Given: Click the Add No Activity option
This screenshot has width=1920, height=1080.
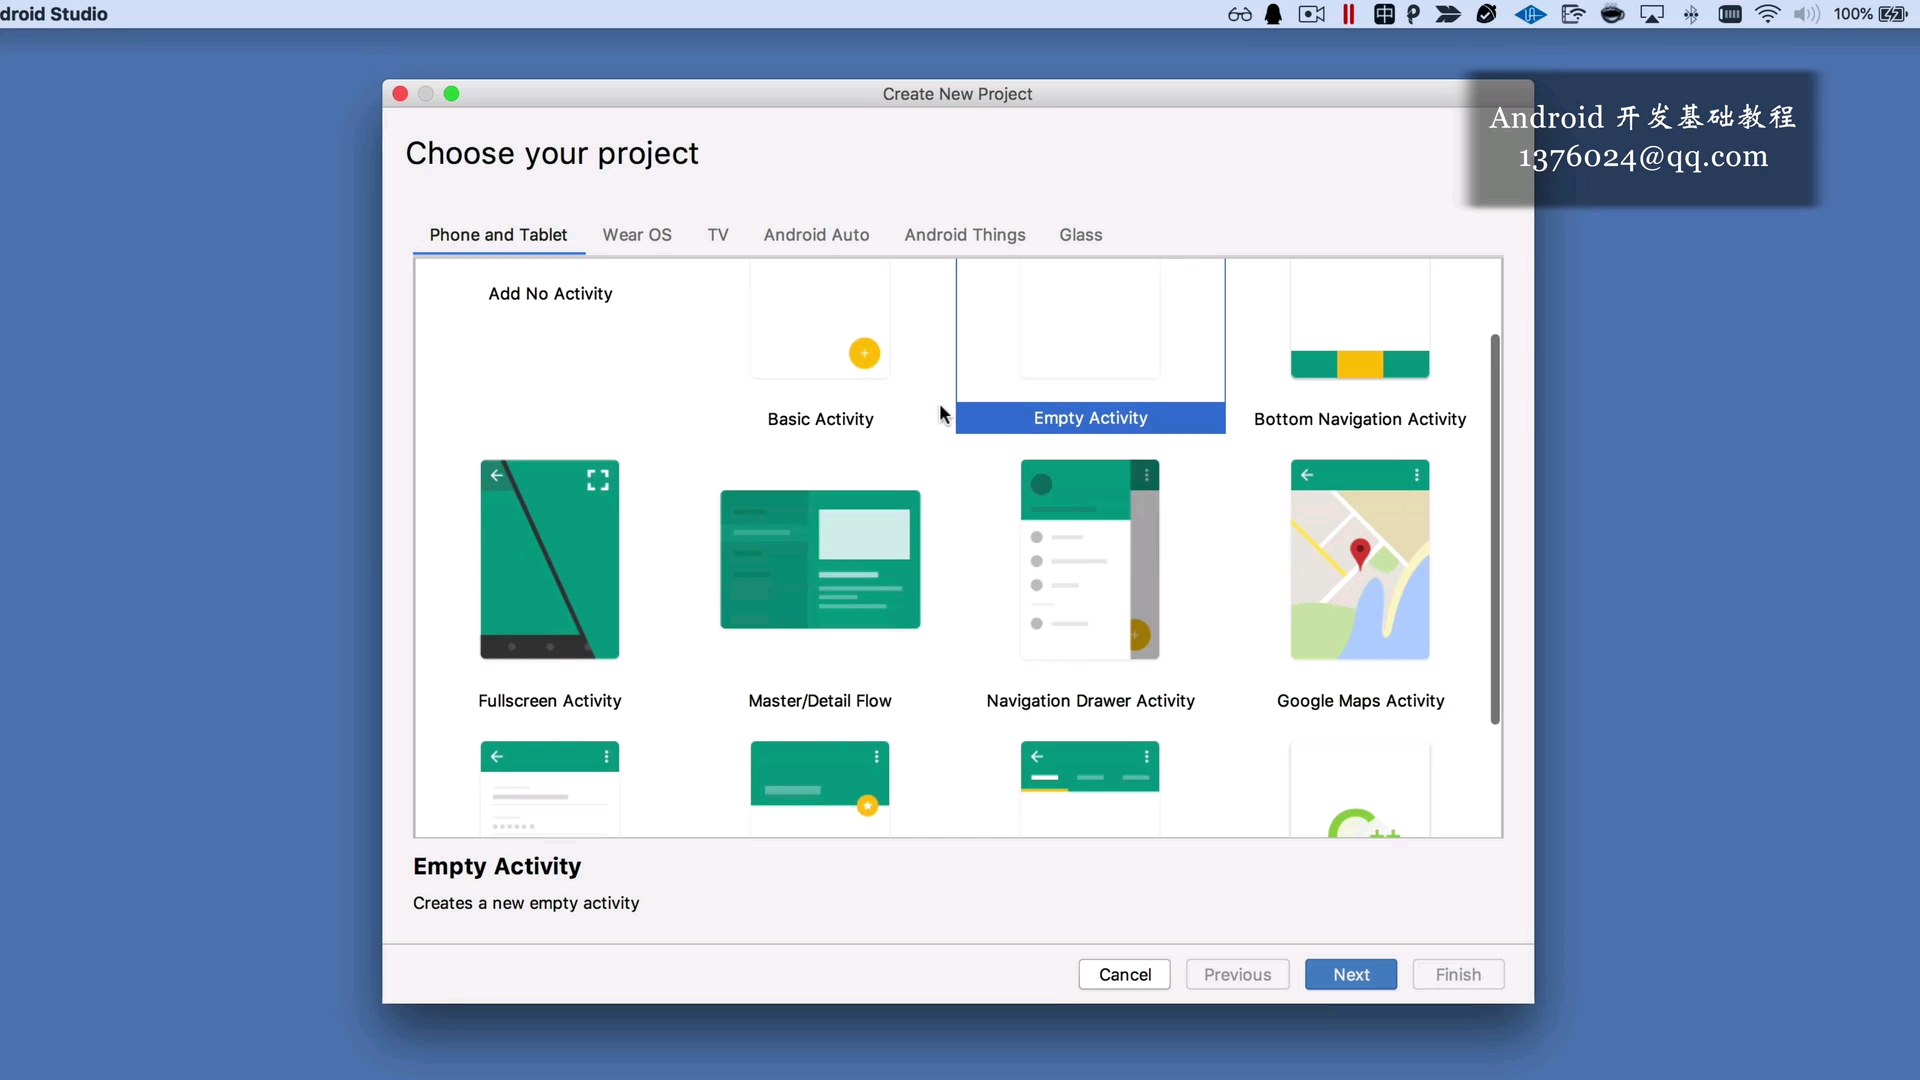Looking at the screenshot, I should 550,294.
